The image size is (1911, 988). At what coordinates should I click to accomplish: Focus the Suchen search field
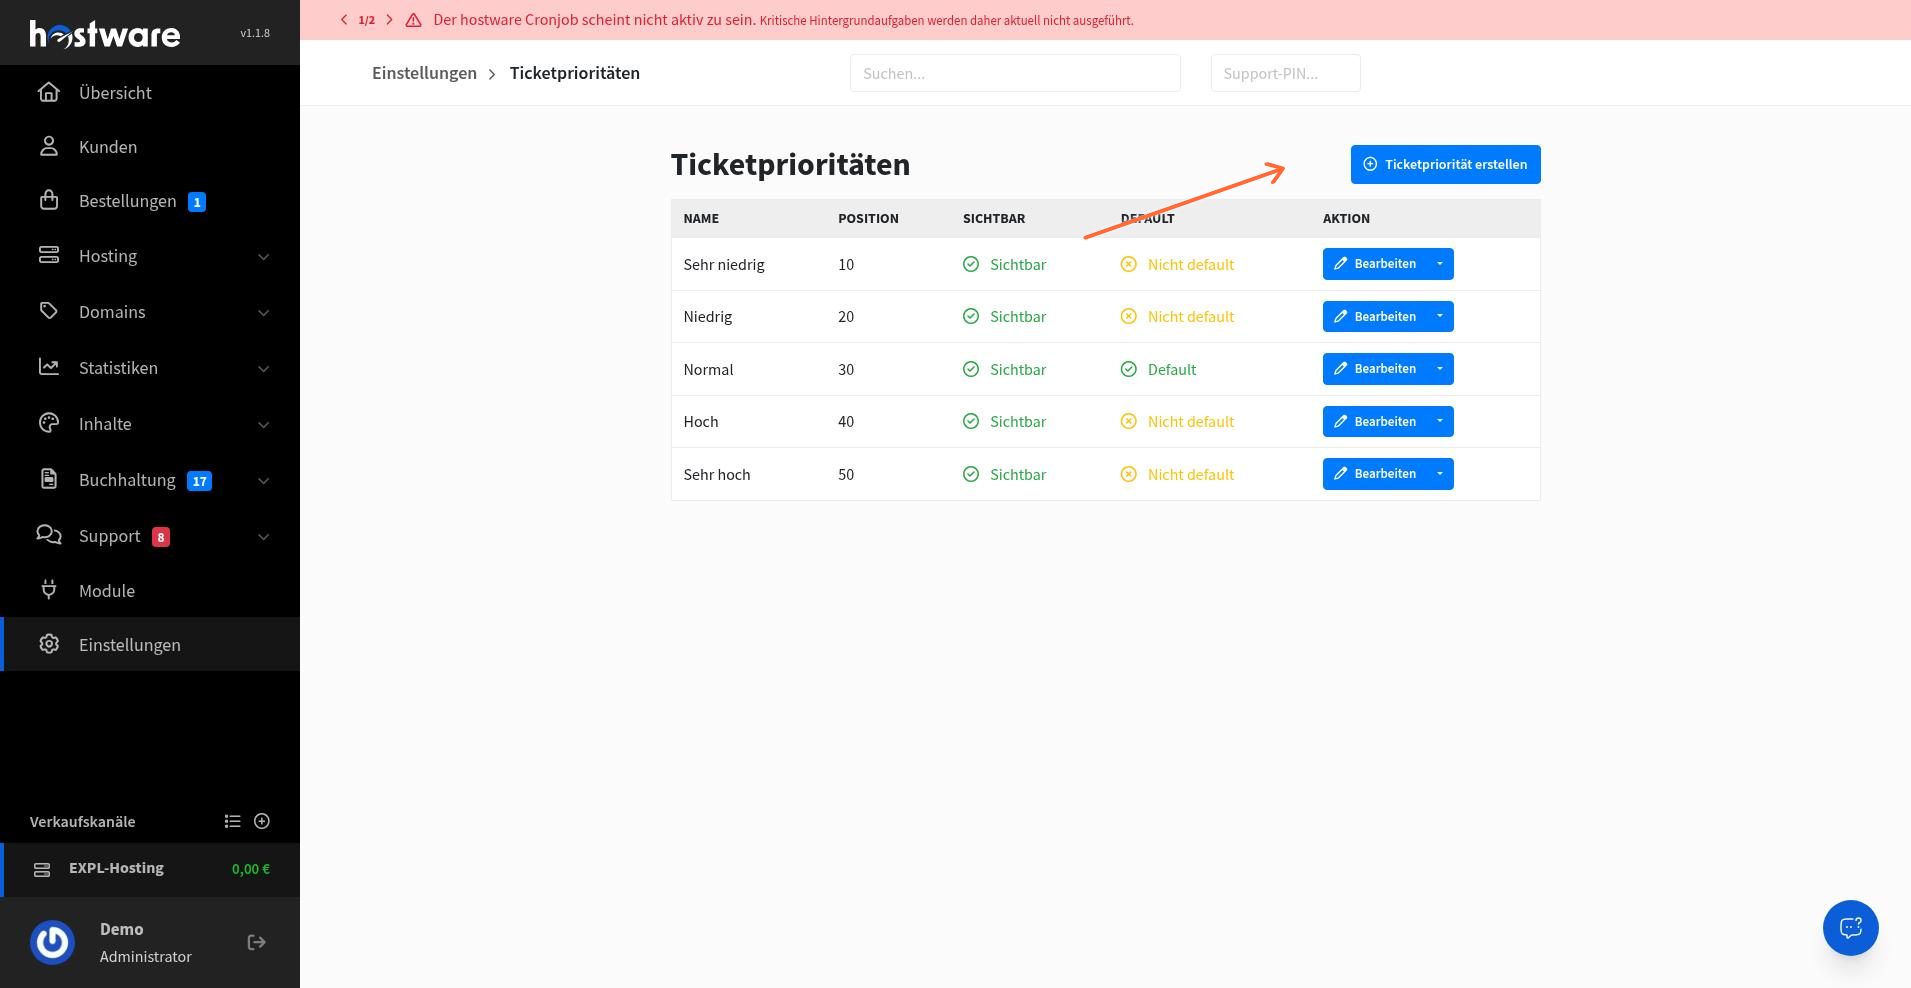1015,73
